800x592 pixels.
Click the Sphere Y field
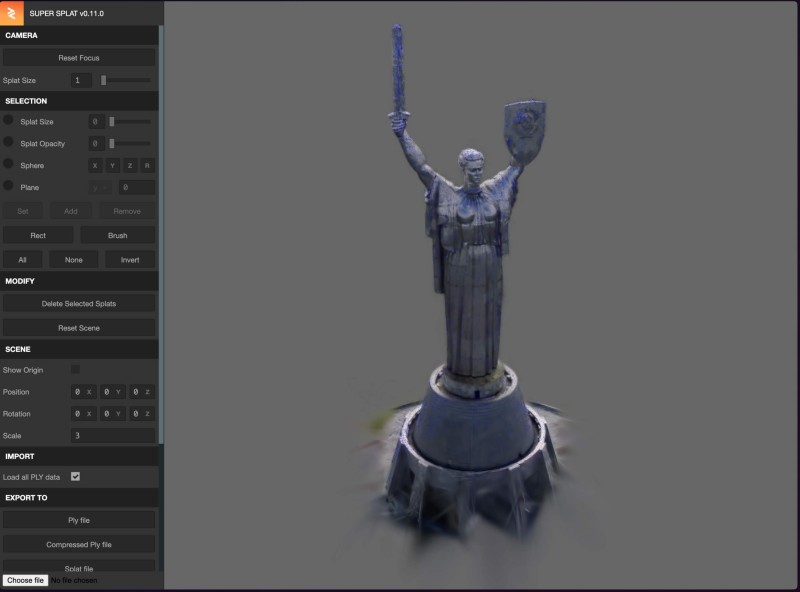[112, 165]
